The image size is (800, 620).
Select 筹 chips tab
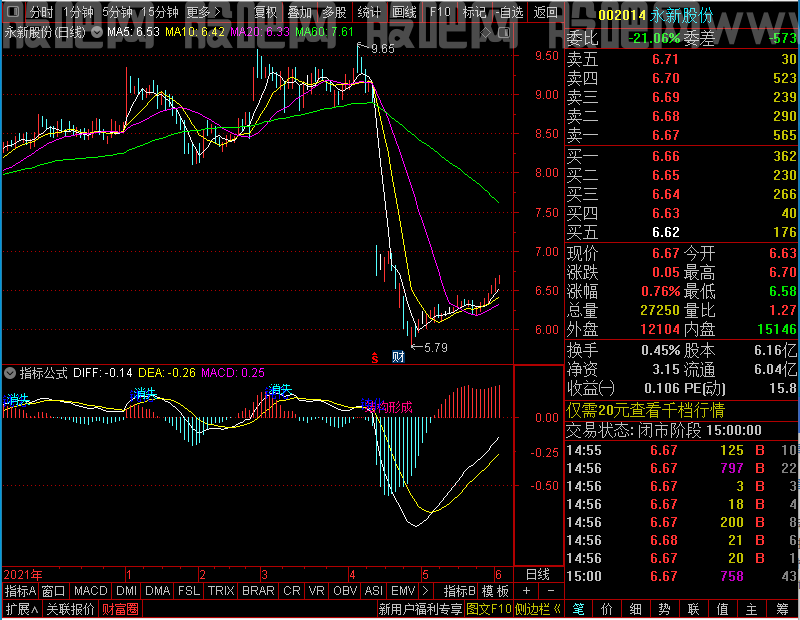coord(782,609)
